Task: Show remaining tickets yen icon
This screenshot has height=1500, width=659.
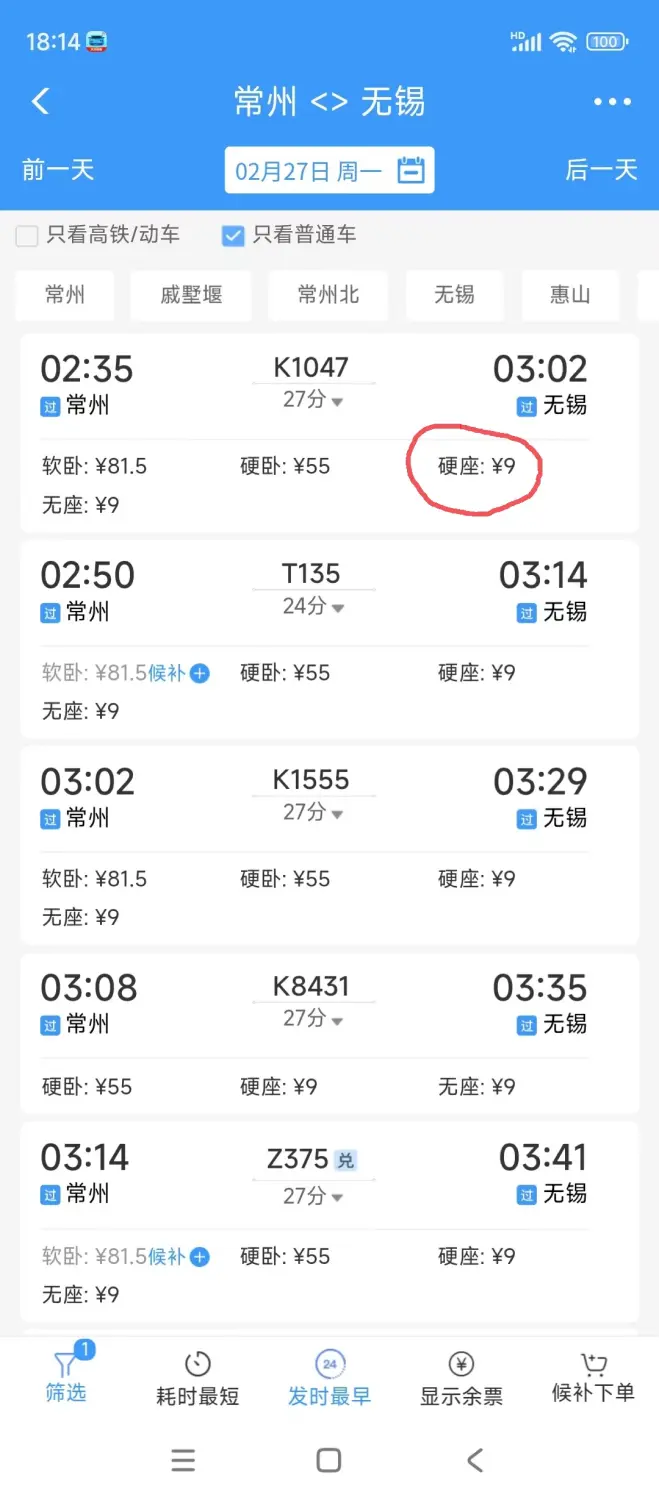Action: [x=461, y=1364]
